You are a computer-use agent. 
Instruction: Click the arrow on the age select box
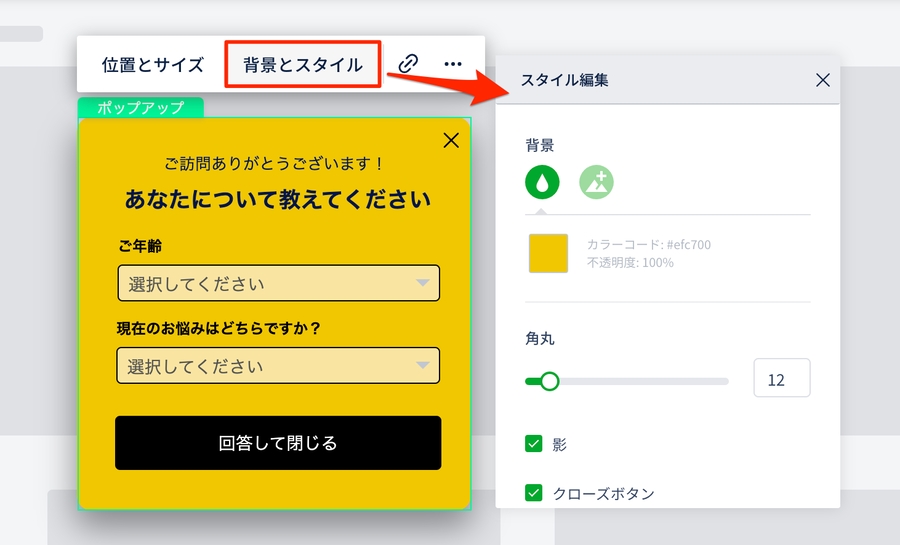coord(423,284)
